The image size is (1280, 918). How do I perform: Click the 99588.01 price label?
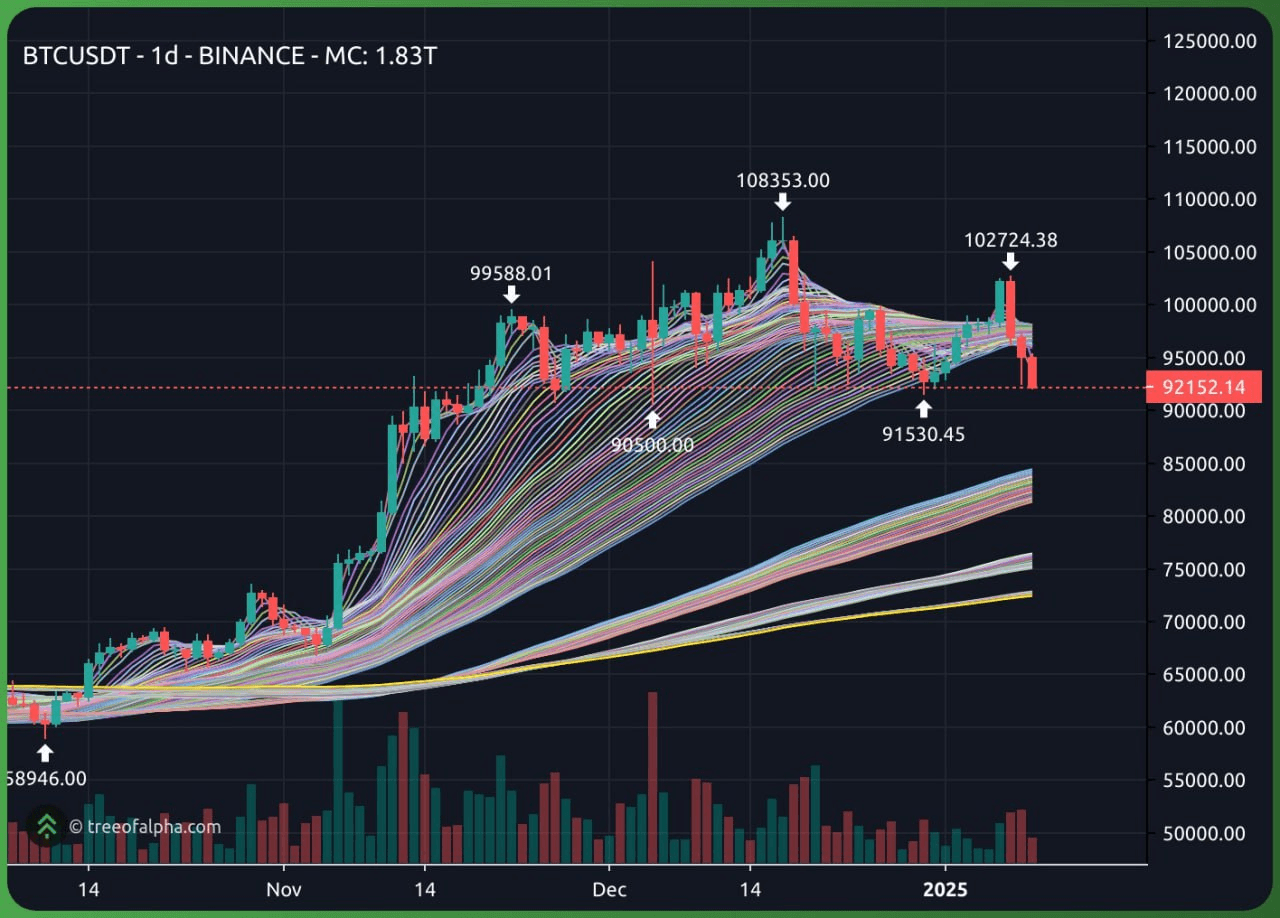click(511, 273)
